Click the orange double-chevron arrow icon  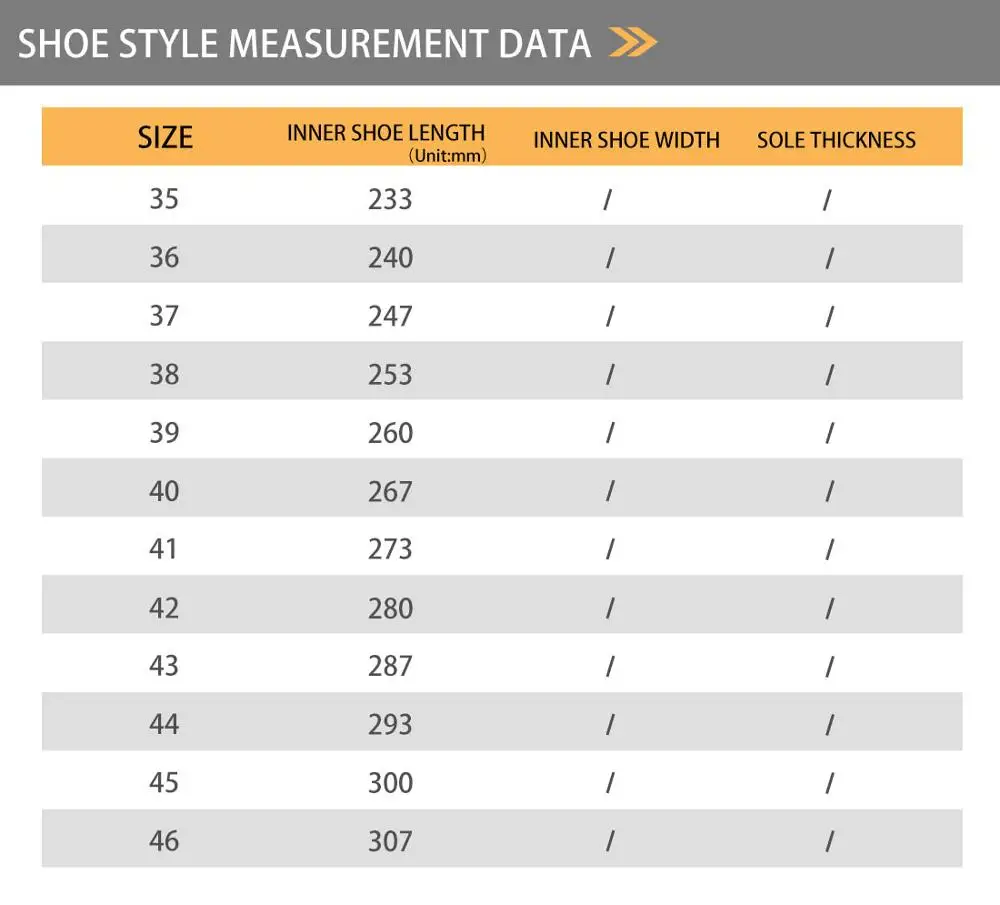pyautogui.click(x=633, y=42)
